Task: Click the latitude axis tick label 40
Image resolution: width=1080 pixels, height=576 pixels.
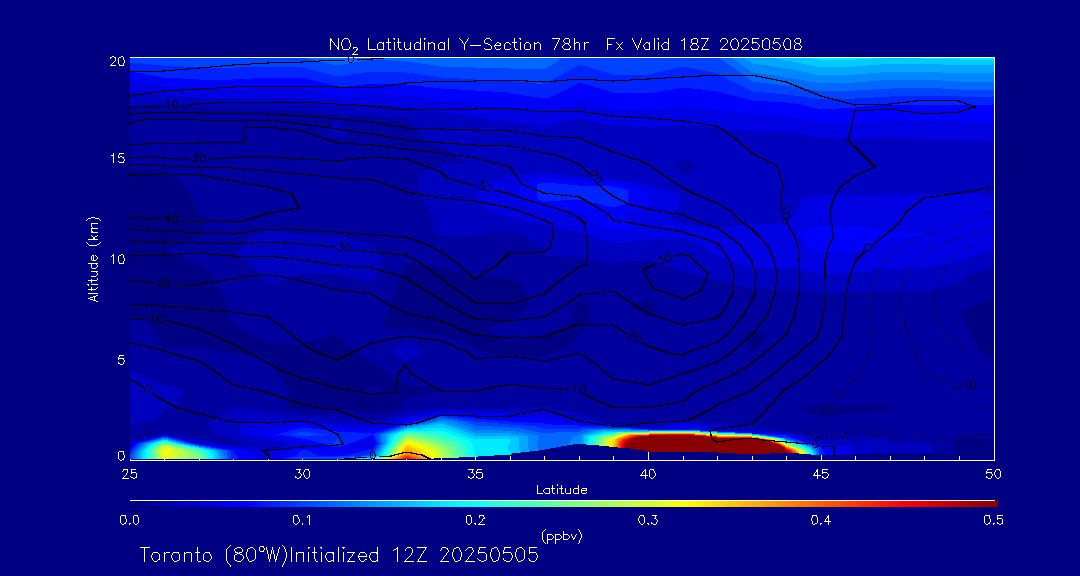Action: [648, 474]
